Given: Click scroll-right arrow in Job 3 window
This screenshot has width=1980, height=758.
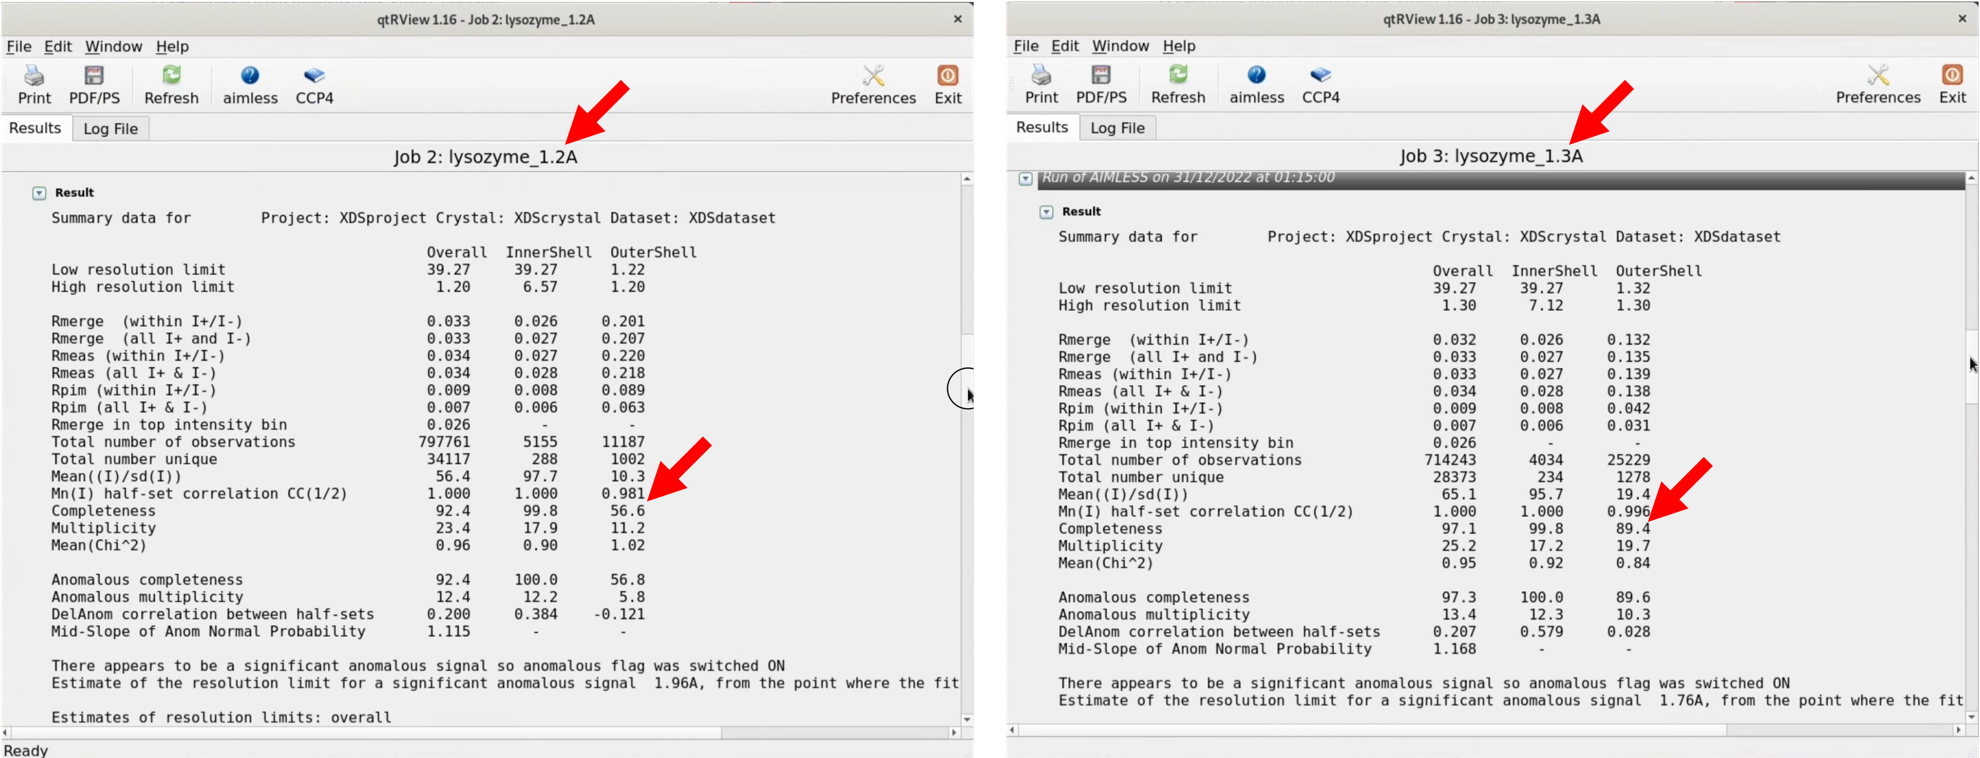Looking at the screenshot, I should pos(1959,730).
